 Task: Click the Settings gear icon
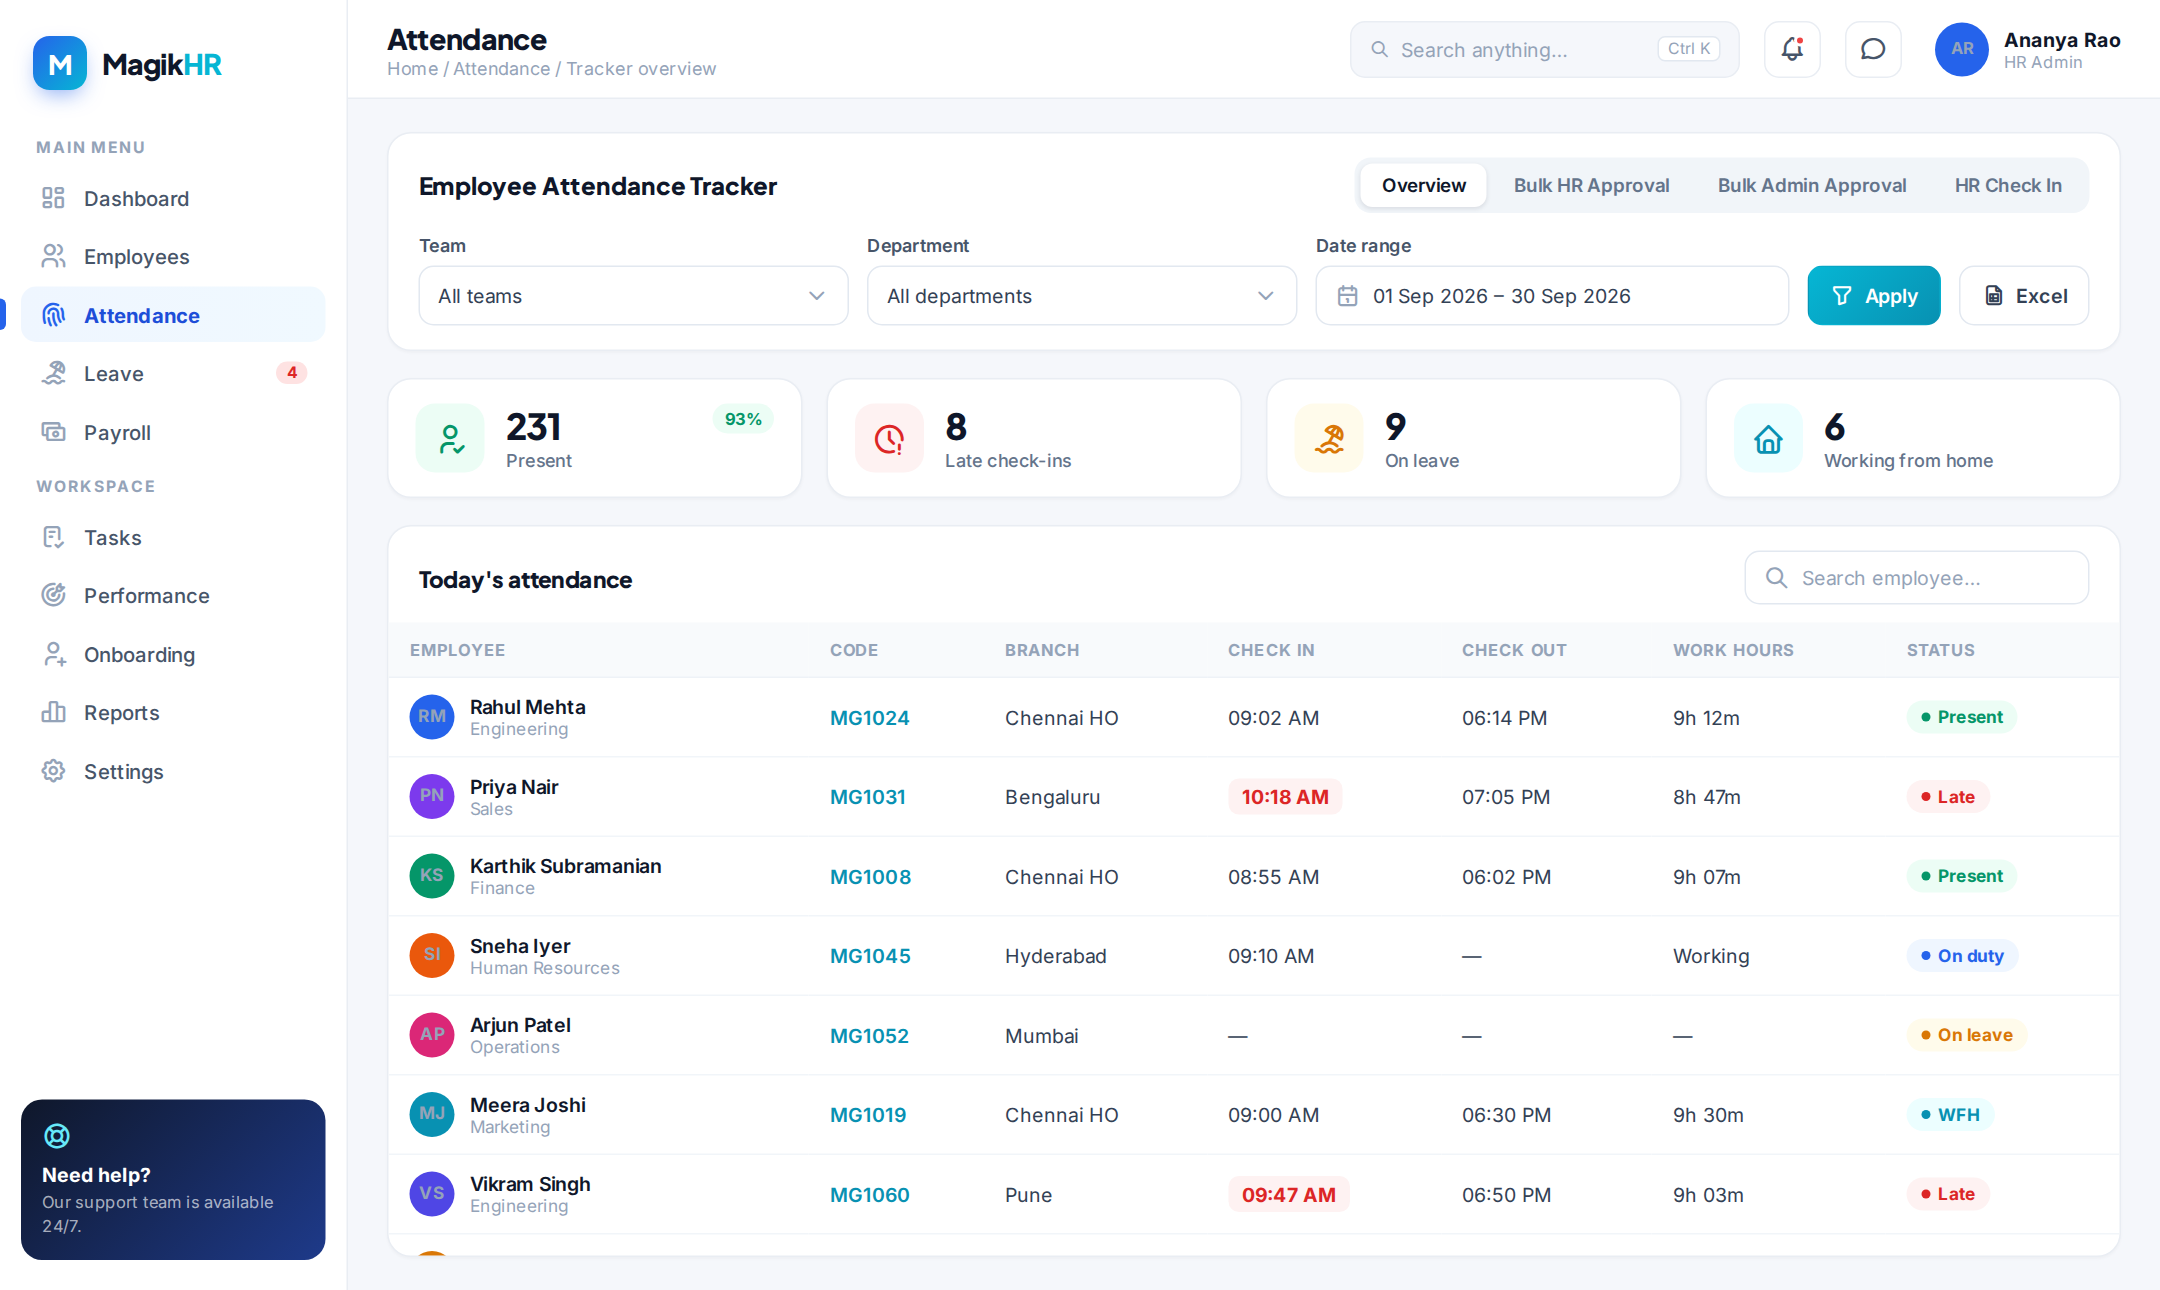(53, 771)
